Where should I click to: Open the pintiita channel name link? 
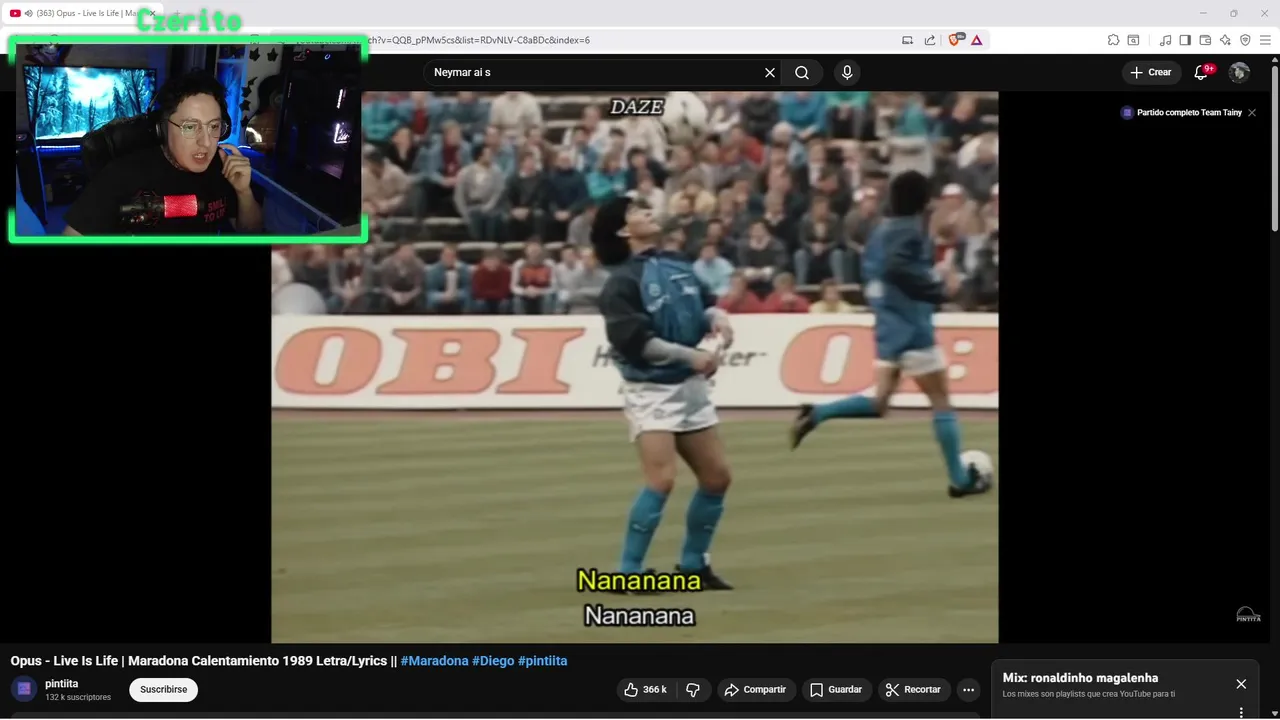coord(62,684)
